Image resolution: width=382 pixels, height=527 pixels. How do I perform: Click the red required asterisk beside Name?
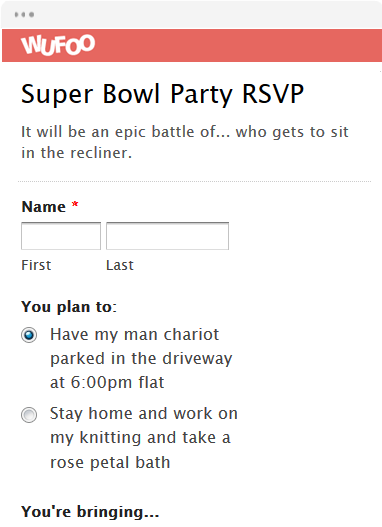tap(75, 204)
